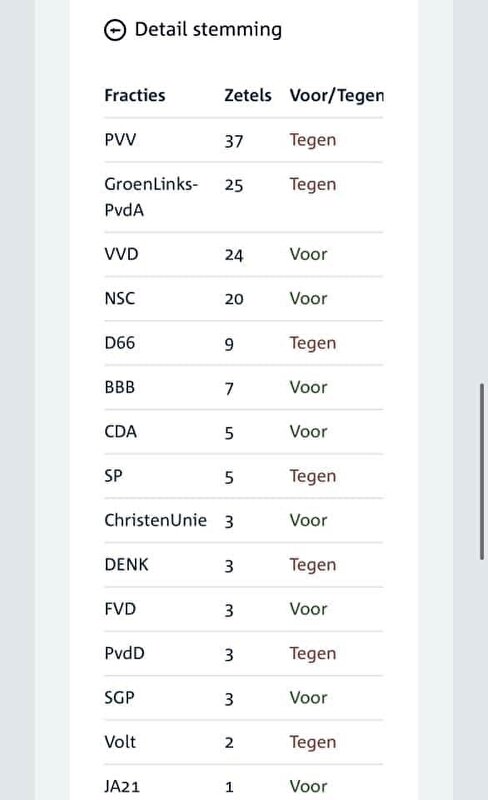Click the FVD Voor vote
The image size is (488, 800).
pos(308,609)
